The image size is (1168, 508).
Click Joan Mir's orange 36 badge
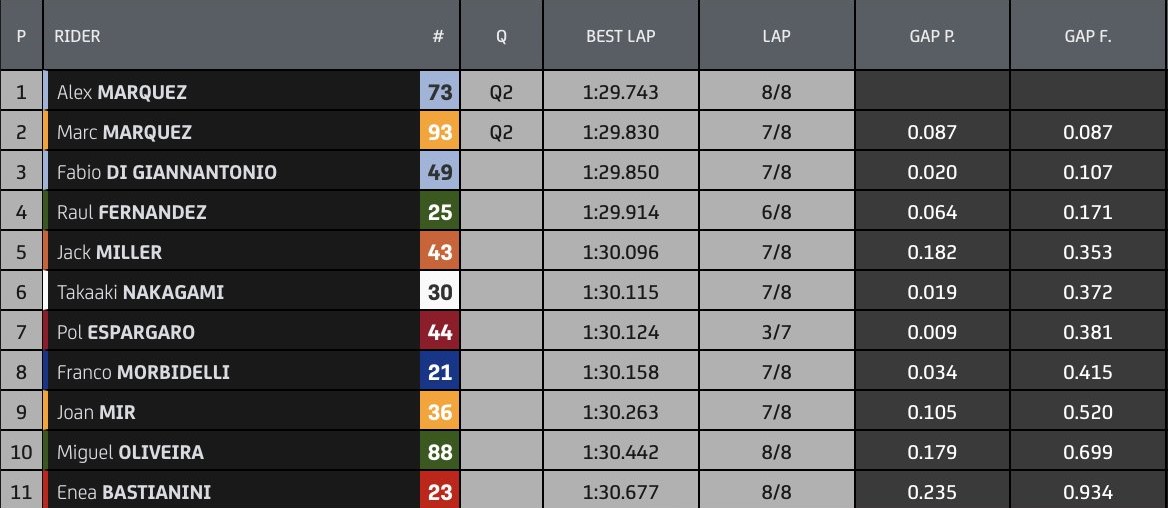tap(439, 412)
